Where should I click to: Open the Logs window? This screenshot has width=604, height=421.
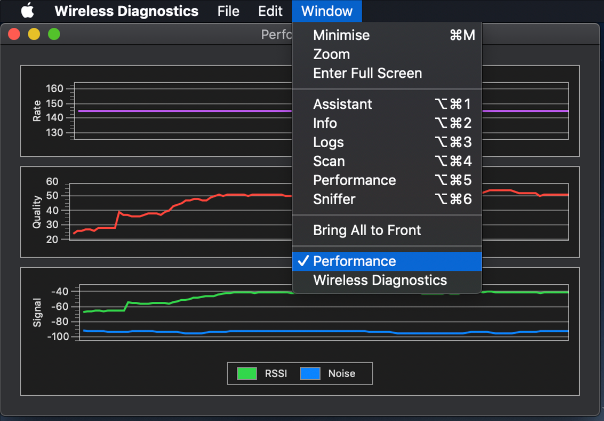click(387, 142)
